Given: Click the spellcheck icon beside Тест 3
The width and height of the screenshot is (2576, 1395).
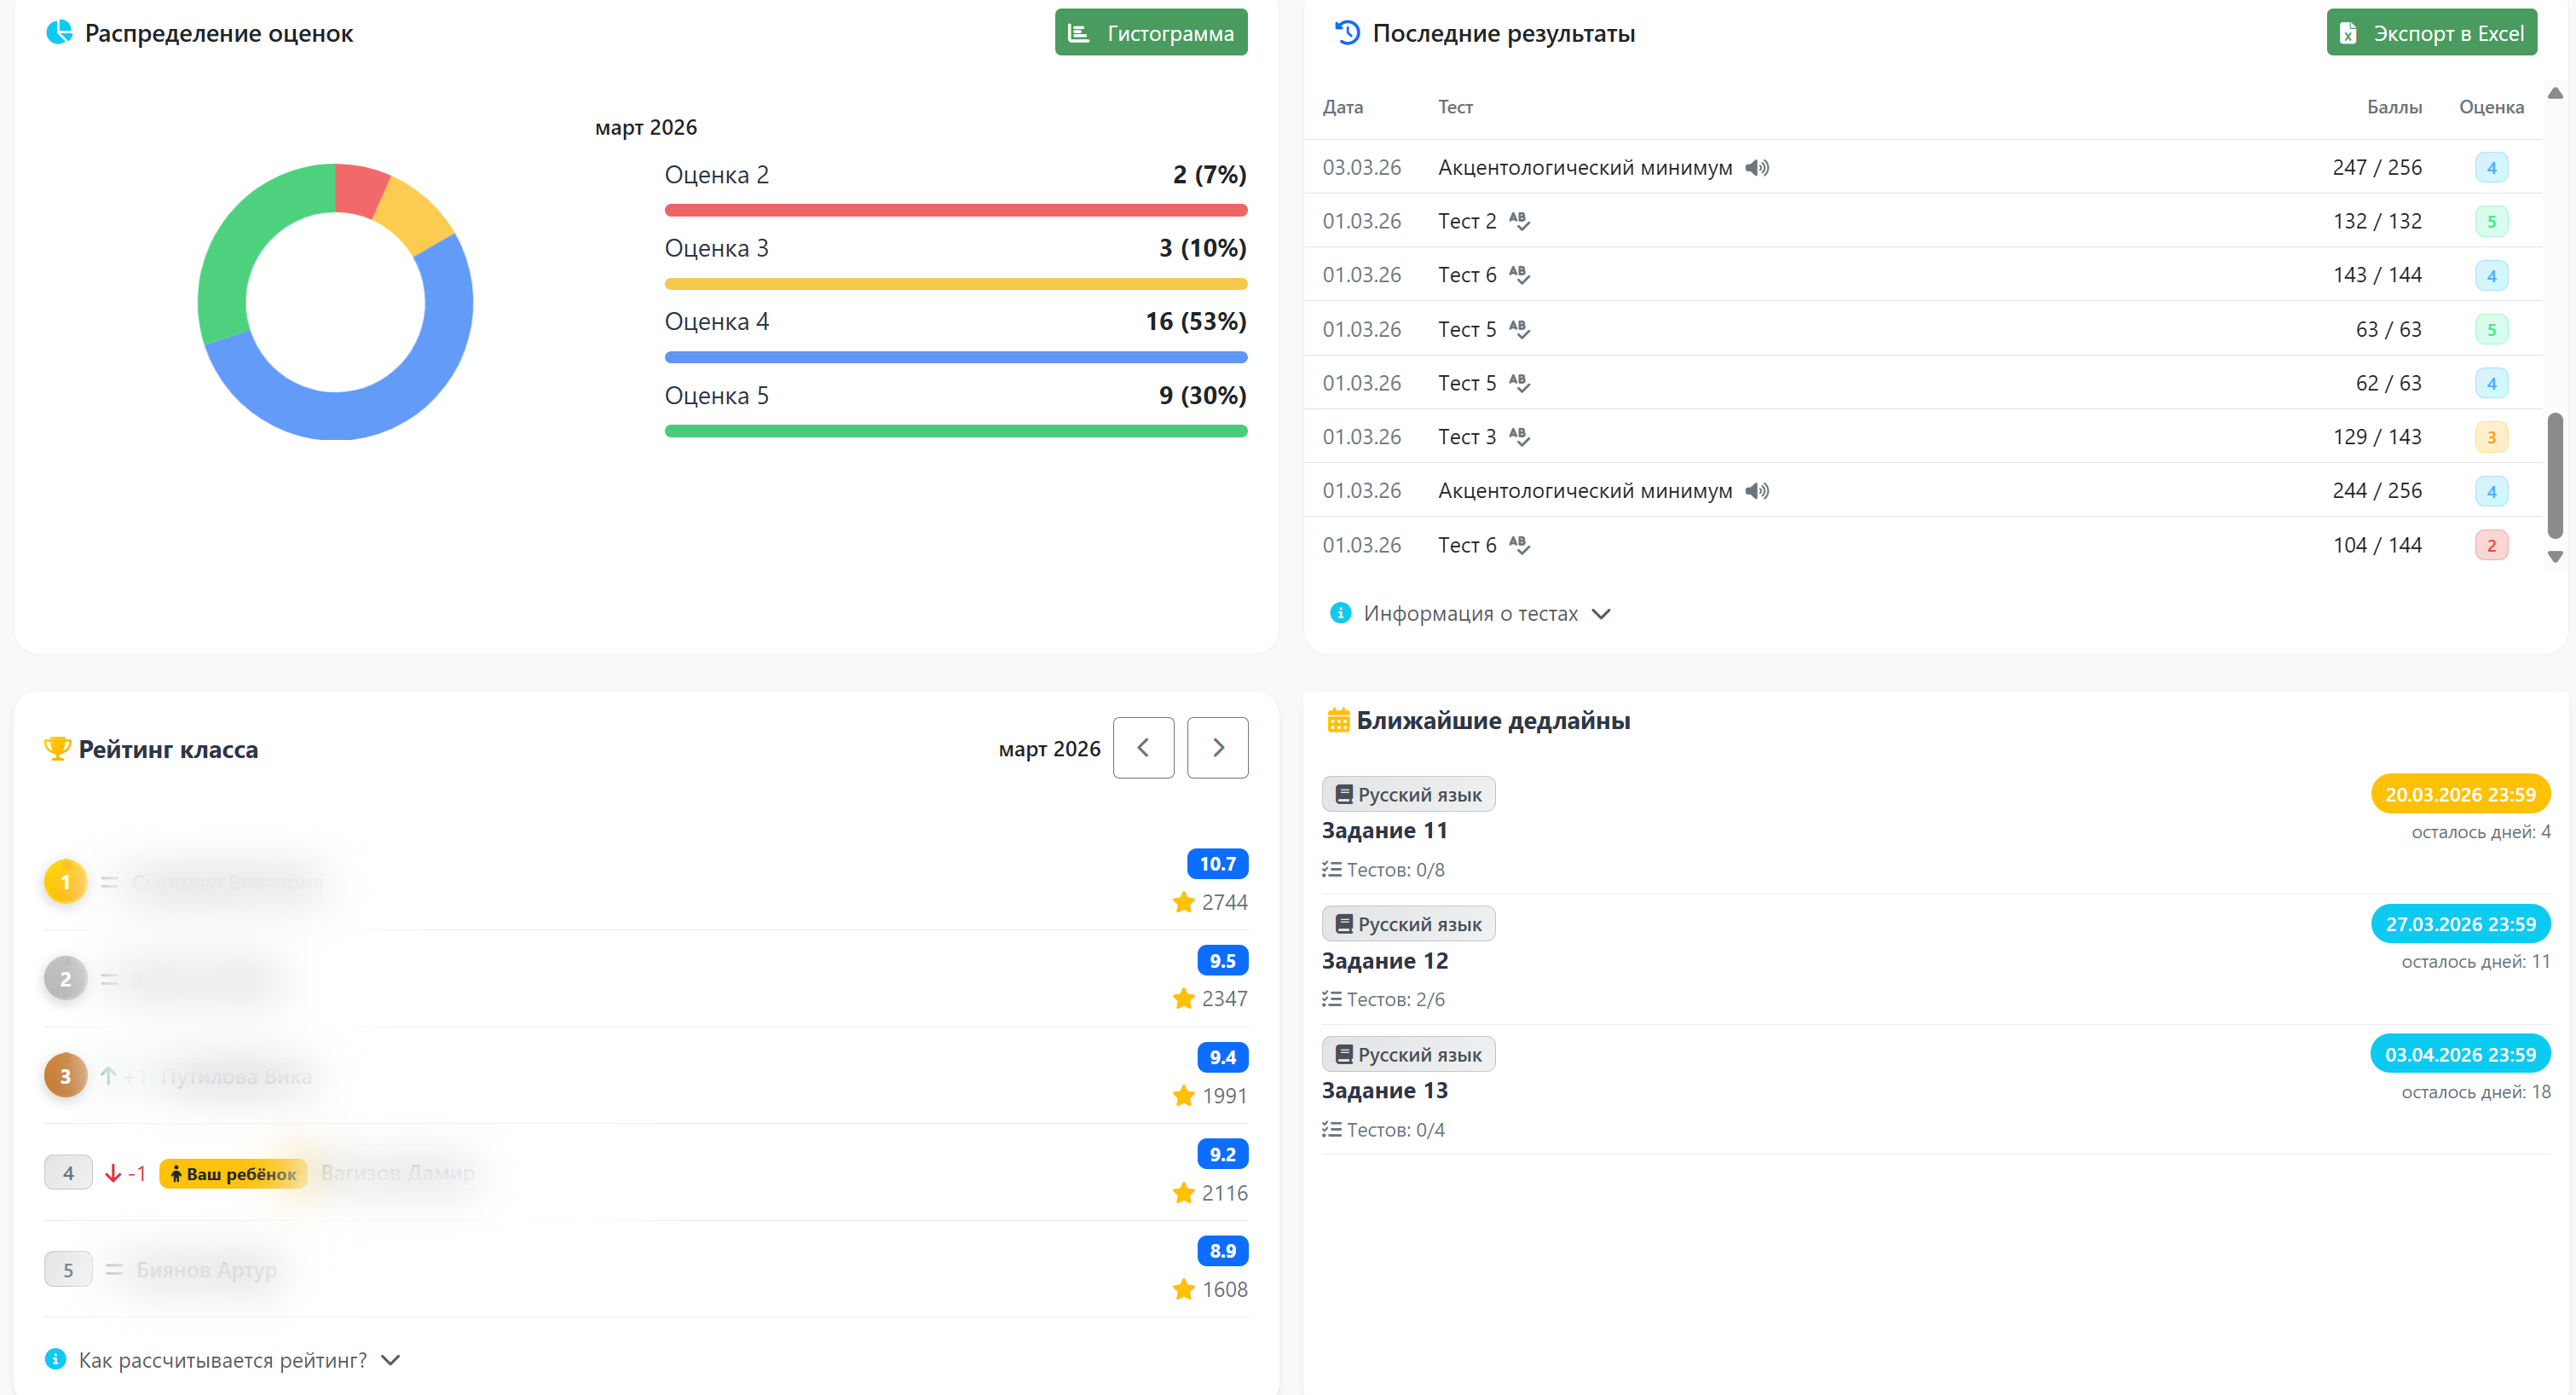Looking at the screenshot, I should [x=1519, y=437].
